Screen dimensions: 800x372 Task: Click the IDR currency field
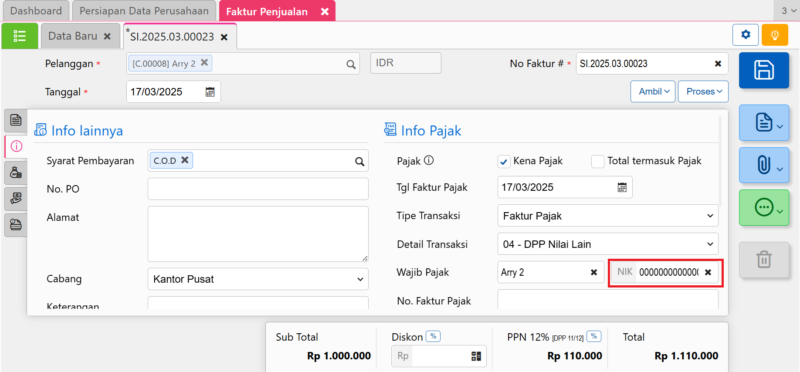pyautogui.click(x=406, y=63)
